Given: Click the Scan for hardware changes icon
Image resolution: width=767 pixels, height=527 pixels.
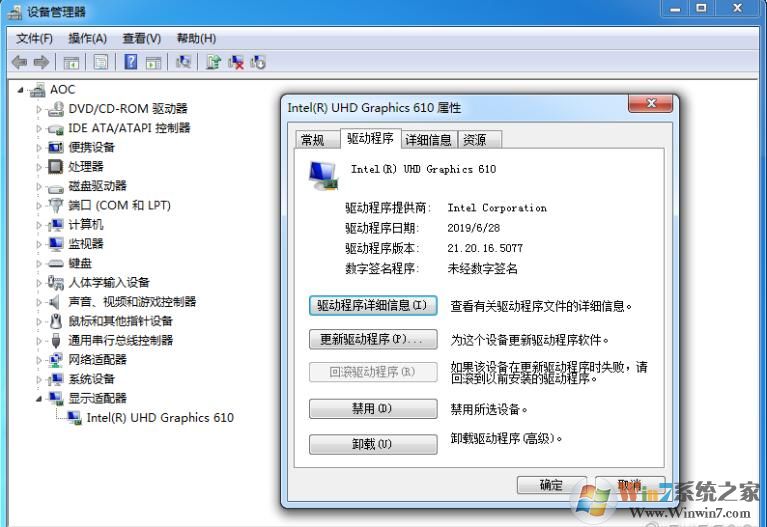Looking at the screenshot, I should coord(183,62).
